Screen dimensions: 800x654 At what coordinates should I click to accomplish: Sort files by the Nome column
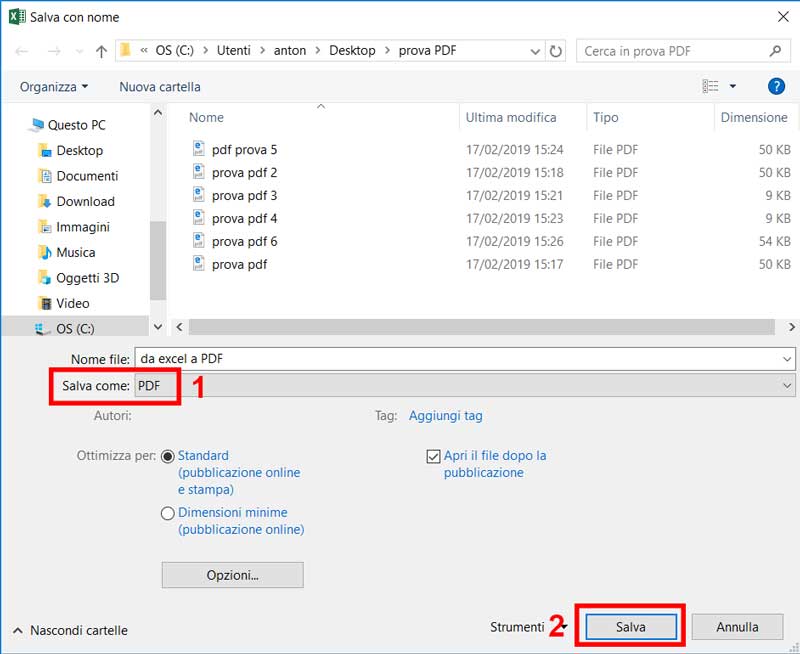pos(206,117)
